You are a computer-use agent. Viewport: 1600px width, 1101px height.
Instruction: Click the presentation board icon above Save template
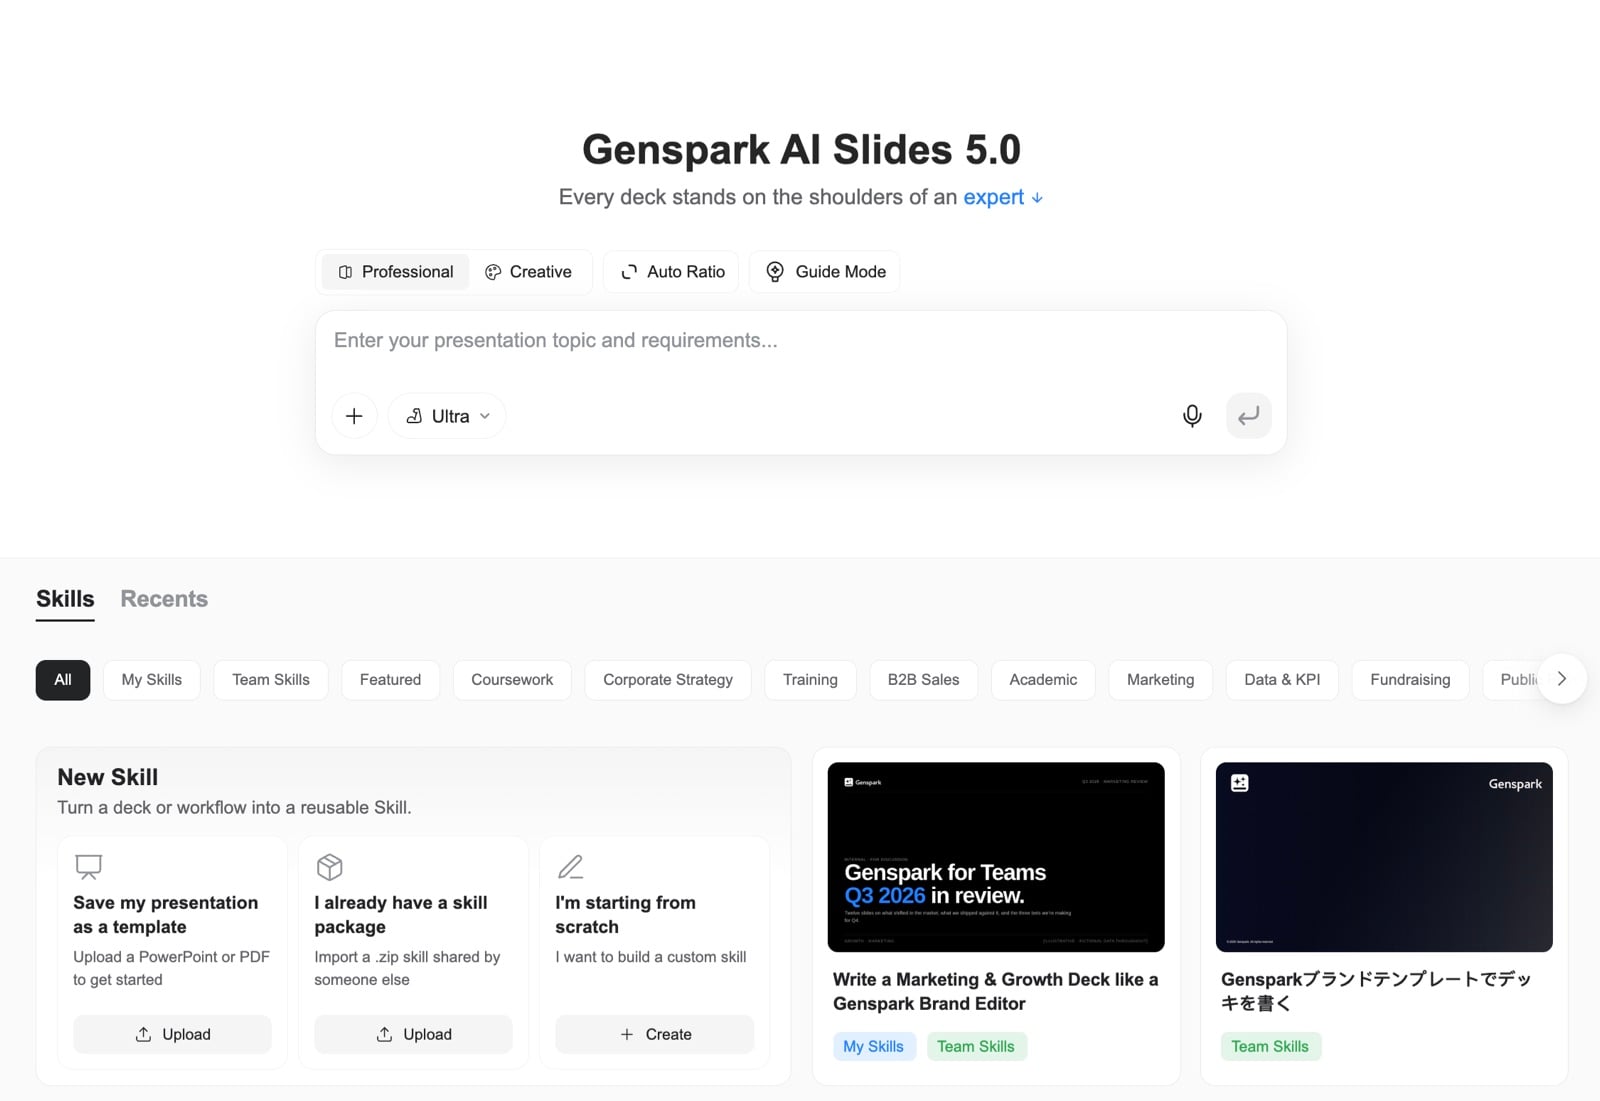(89, 866)
